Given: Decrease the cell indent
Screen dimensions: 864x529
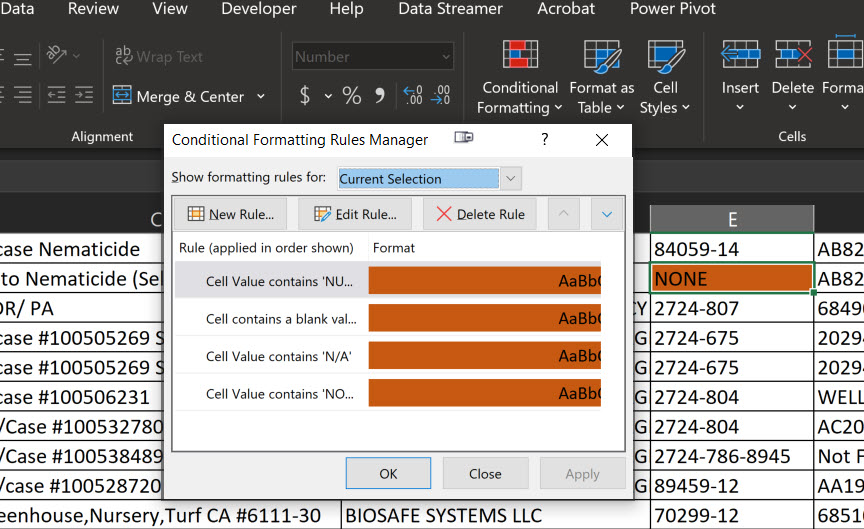Looking at the screenshot, I should (56, 95).
